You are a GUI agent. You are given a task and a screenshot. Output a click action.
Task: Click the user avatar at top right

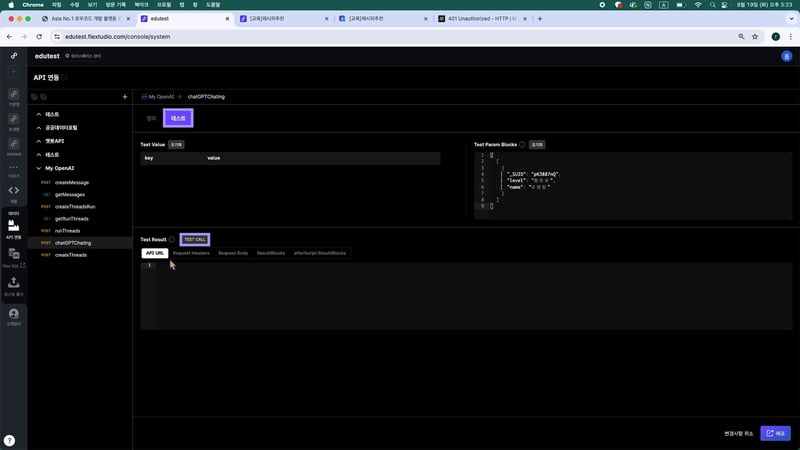pyautogui.click(x=785, y=57)
